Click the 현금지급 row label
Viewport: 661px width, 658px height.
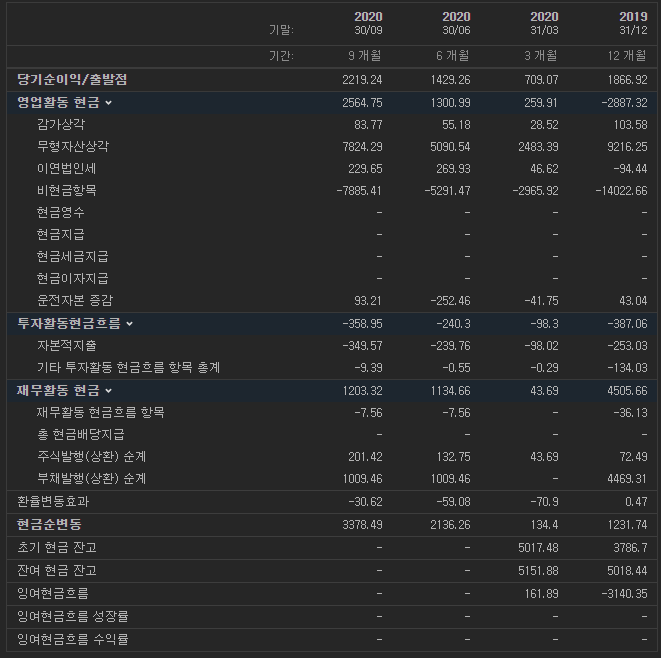click(x=61, y=234)
